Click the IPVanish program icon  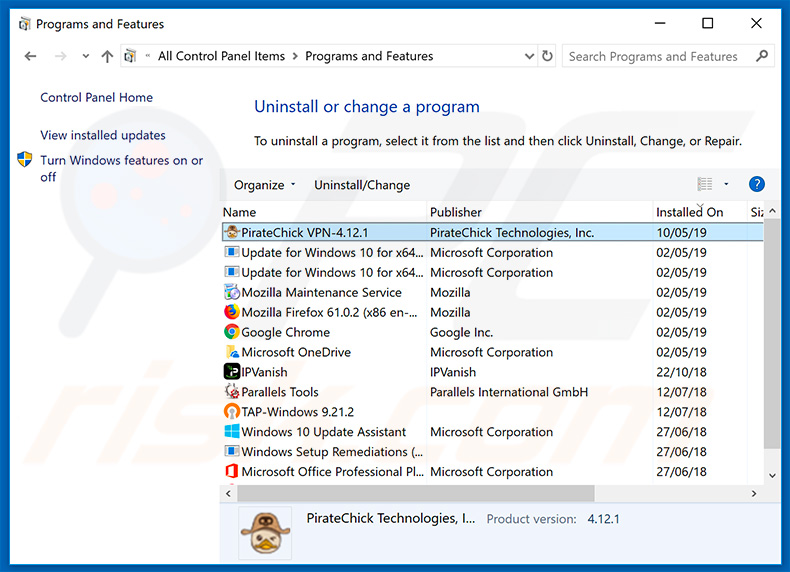tap(232, 371)
